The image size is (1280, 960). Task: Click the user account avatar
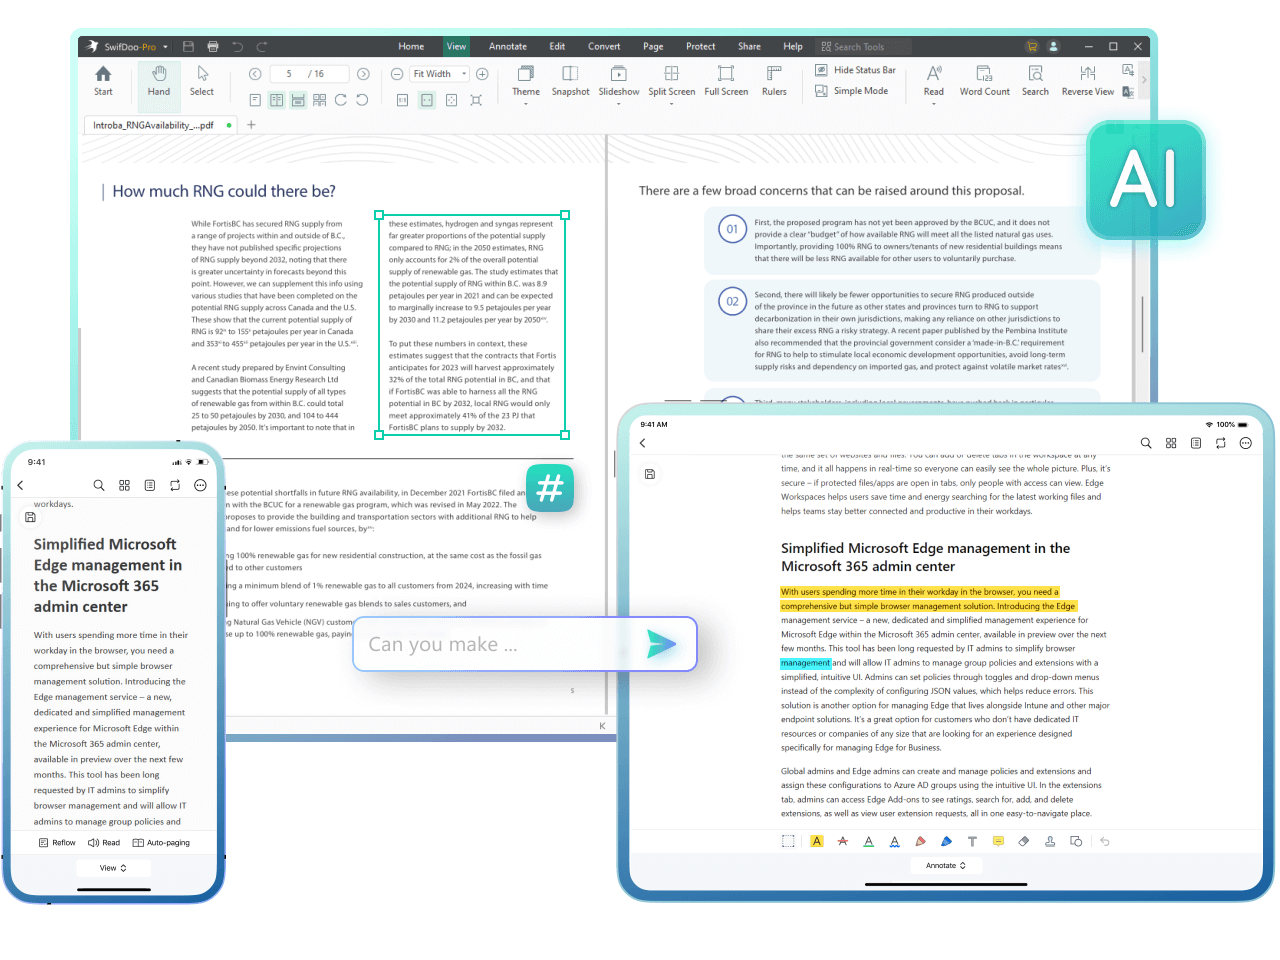point(1053,47)
